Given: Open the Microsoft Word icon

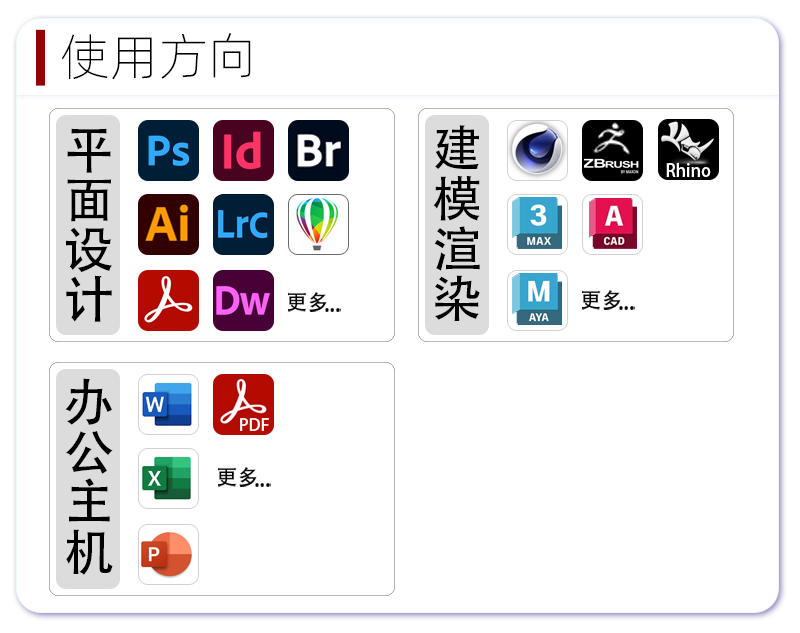Looking at the screenshot, I should [x=168, y=404].
